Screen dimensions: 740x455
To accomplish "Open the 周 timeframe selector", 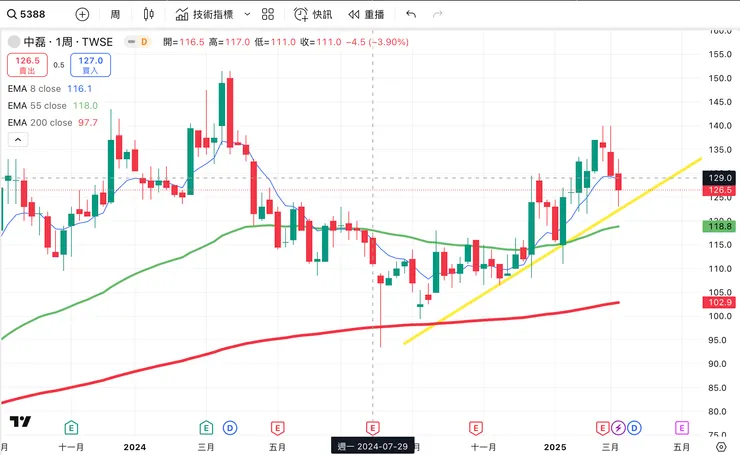I will click(x=115, y=15).
